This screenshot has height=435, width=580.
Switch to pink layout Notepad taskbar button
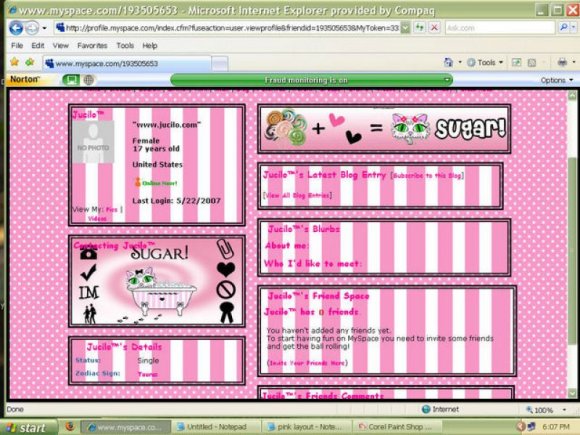(x=307, y=427)
